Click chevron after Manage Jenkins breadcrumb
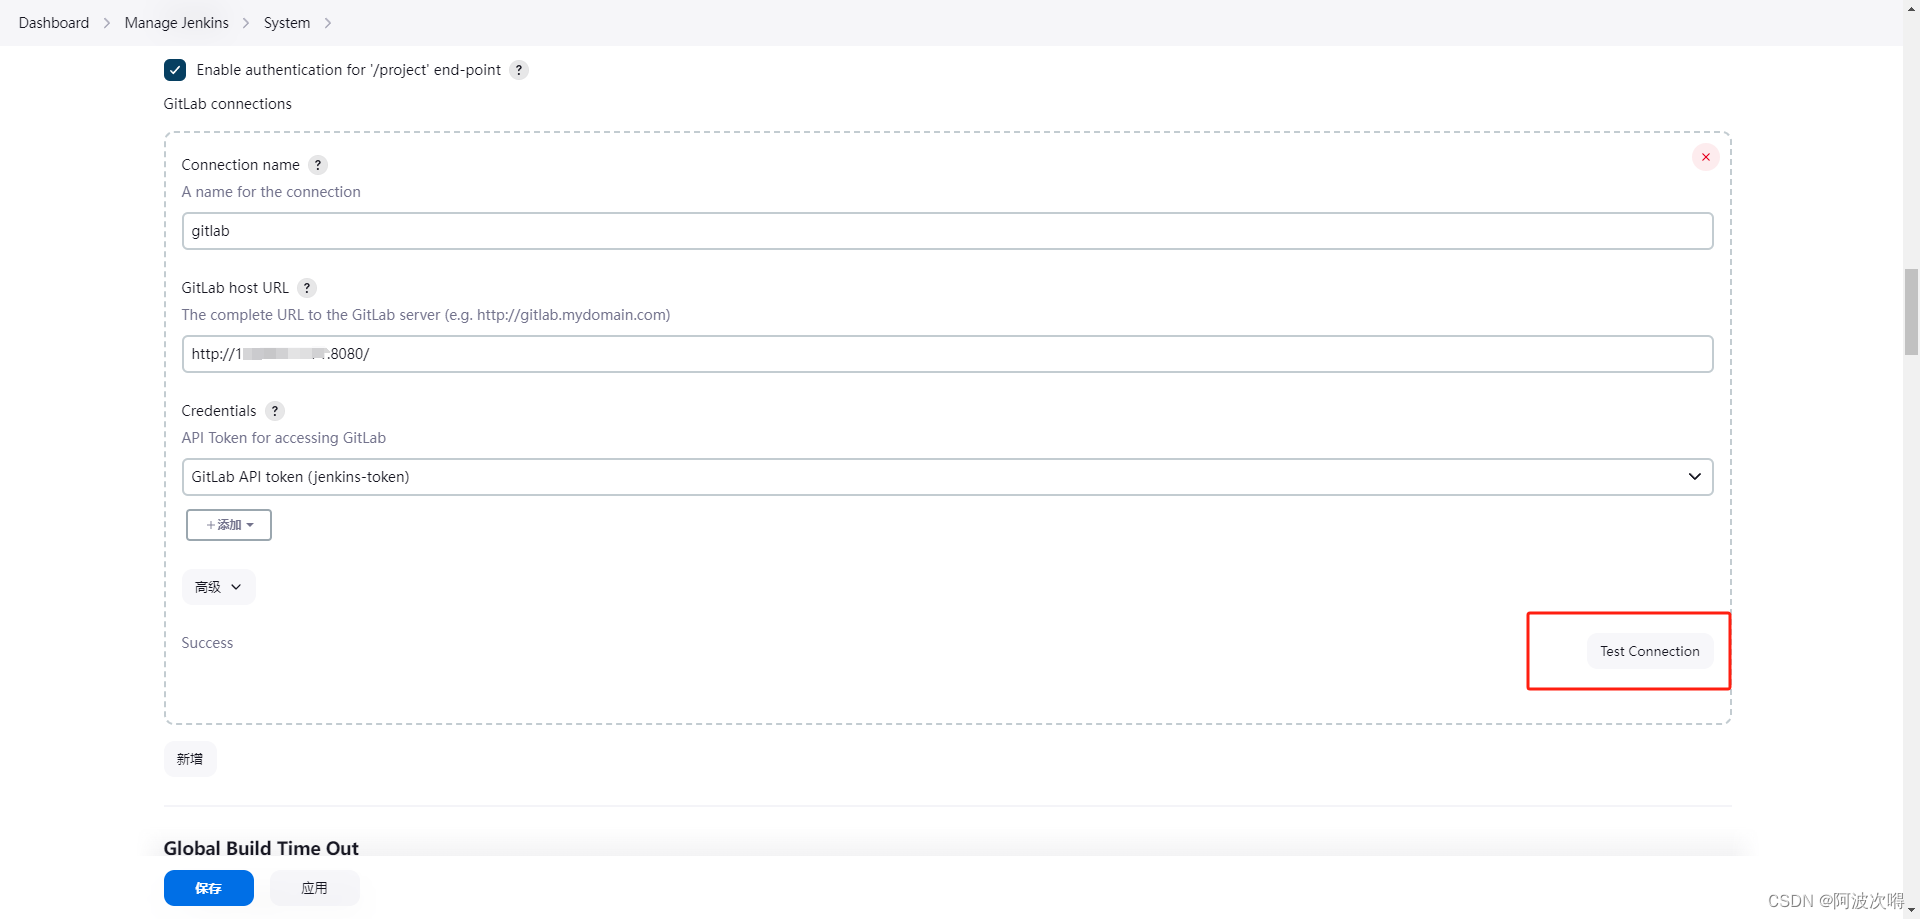Viewport: 1920px width, 919px height. [246, 23]
